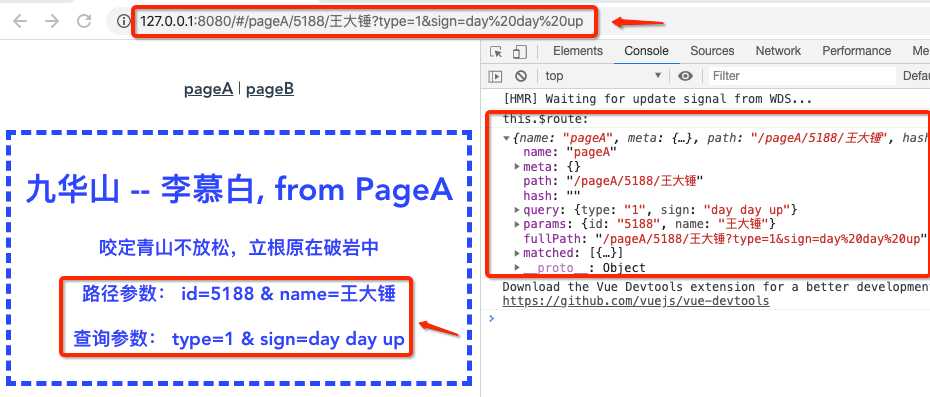Open the Network tab
Image resolution: width=930 pixels, height=397 pixels.
click(x=778, y=51)
